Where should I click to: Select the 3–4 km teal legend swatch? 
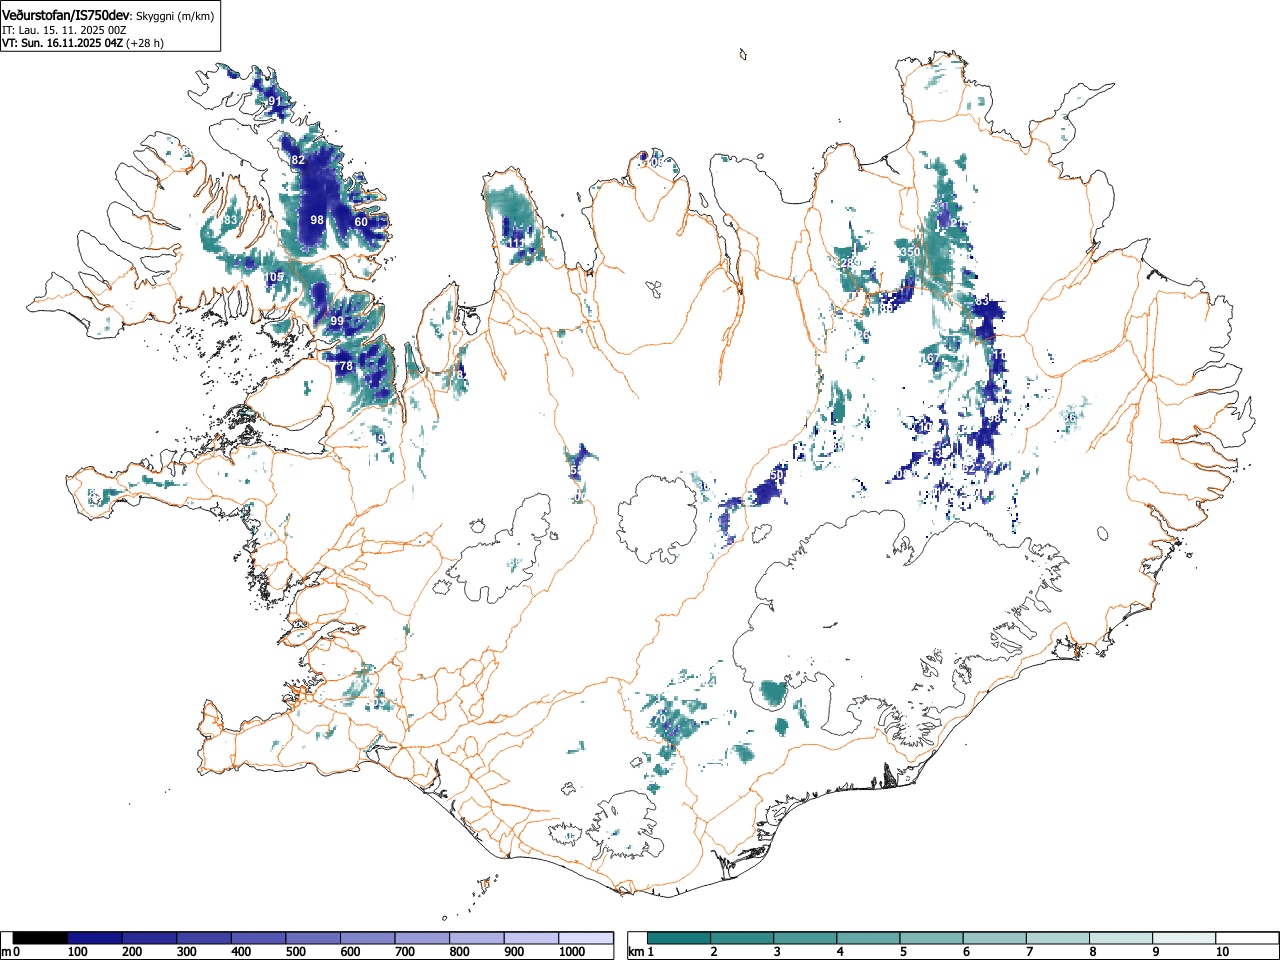(805, 938)
